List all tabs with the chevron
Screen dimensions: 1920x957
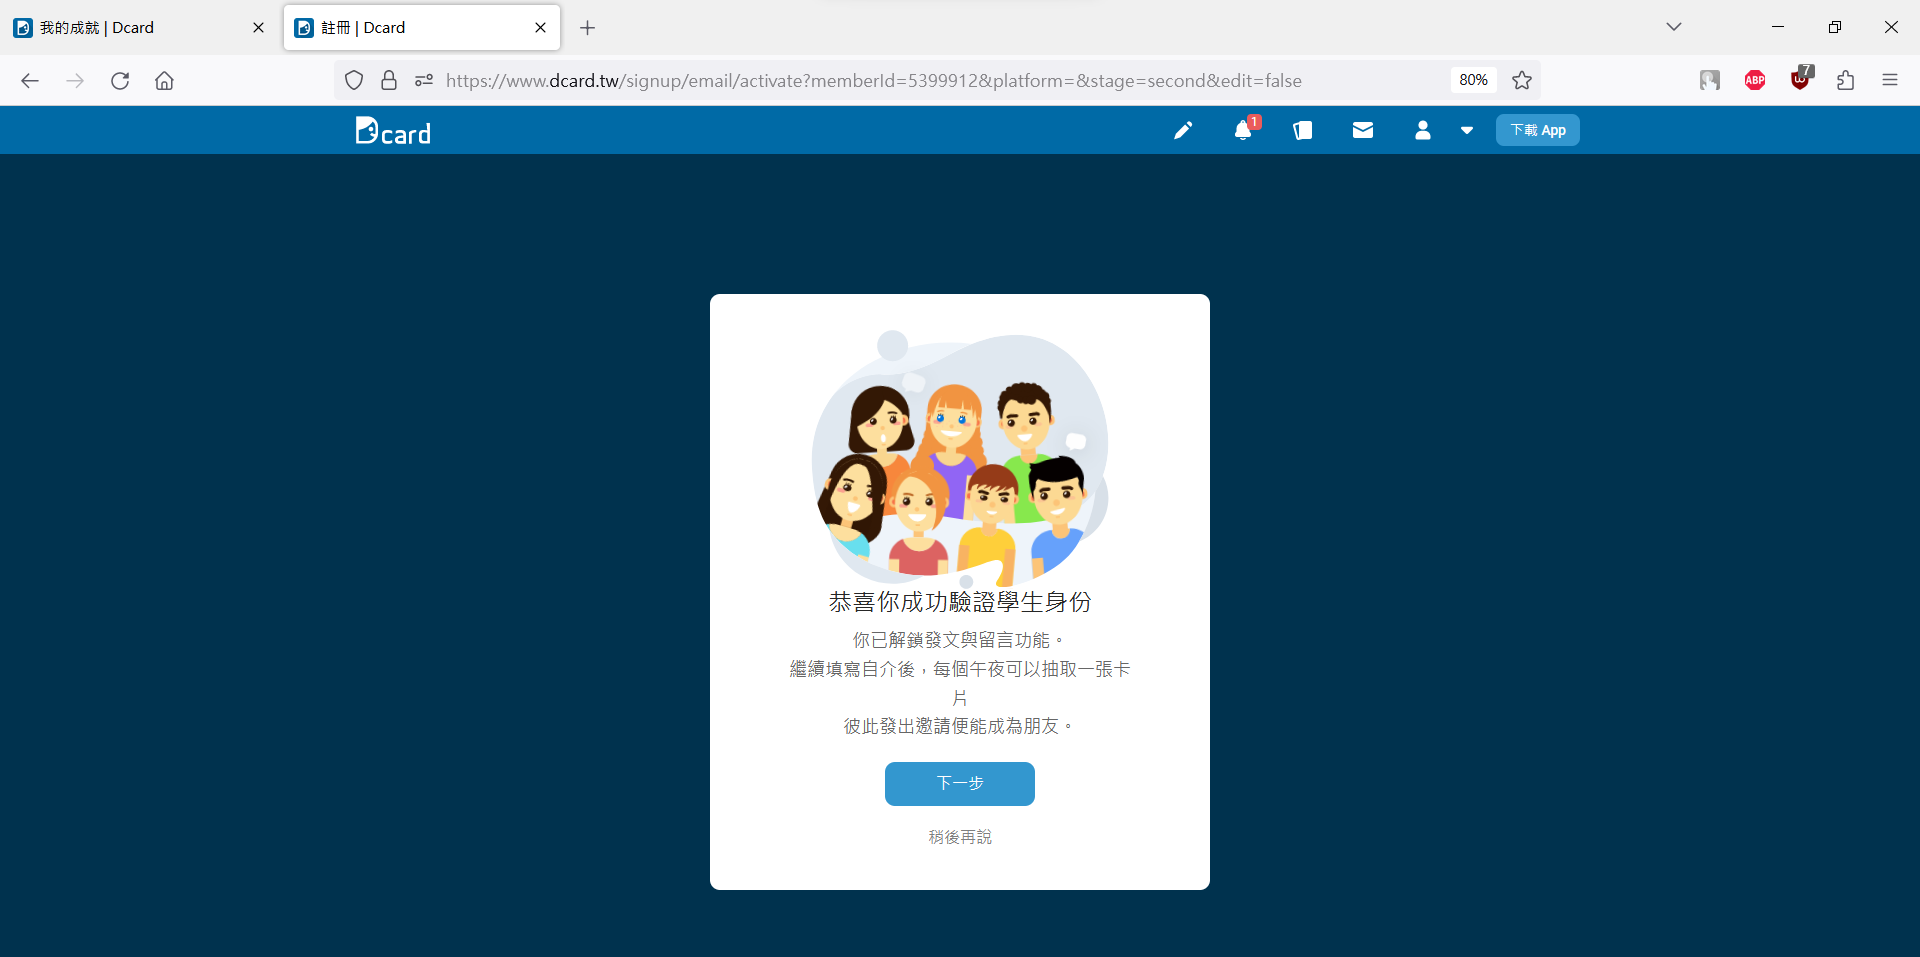(x=1674, y=27)
